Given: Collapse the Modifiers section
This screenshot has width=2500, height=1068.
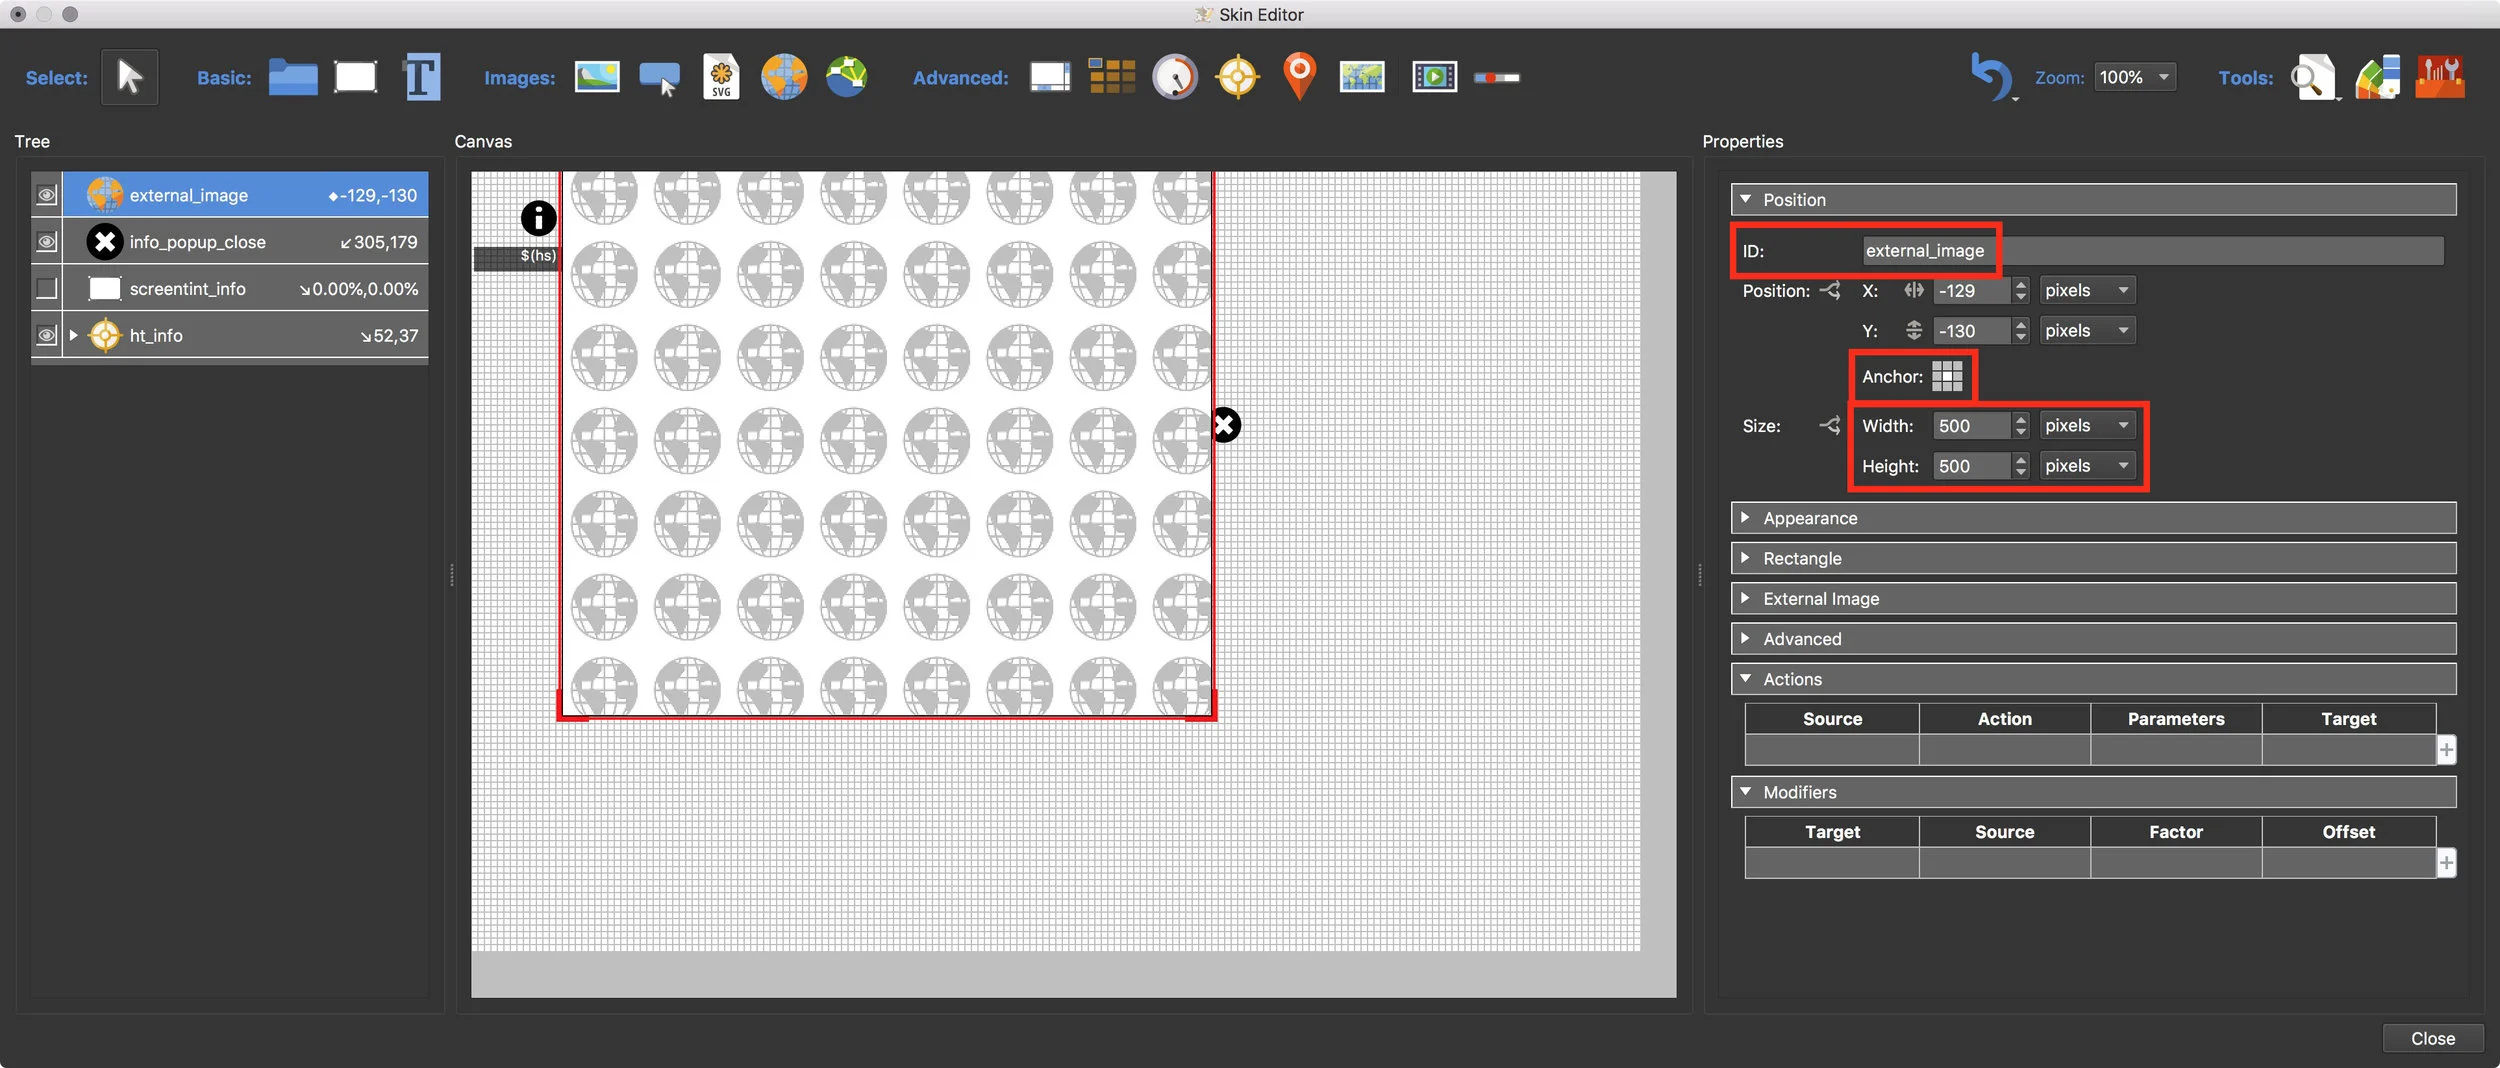Looking at the screenshot, I should pos(2093,792).
